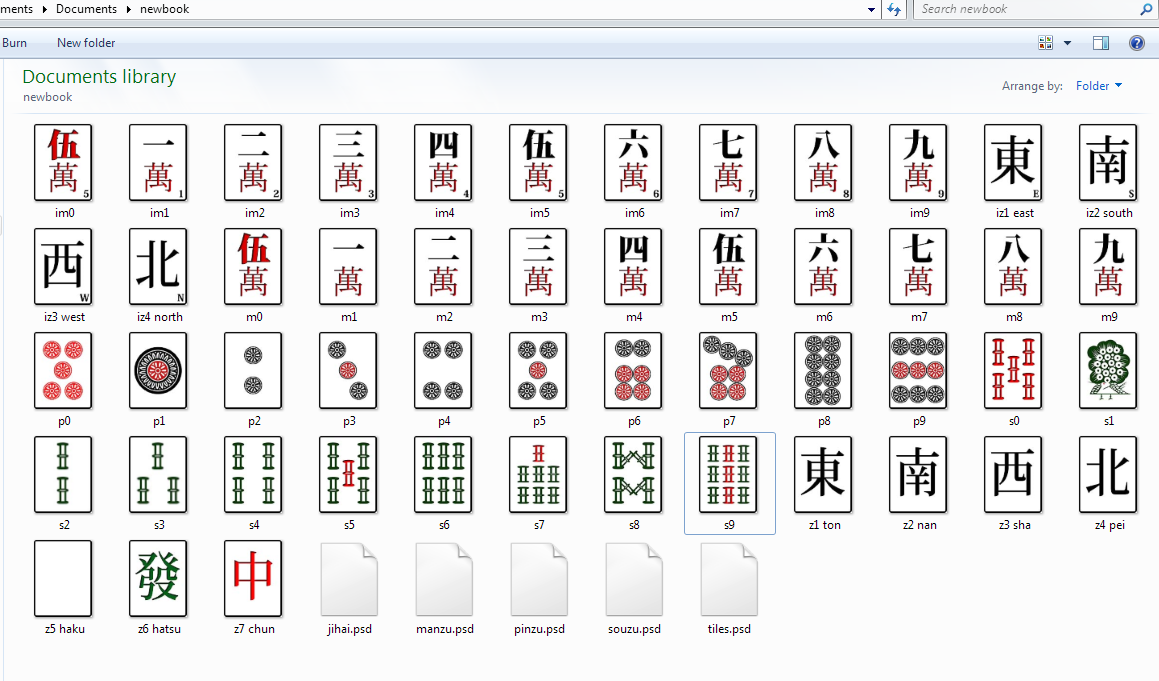Click the file name label s7

[x=540, y=525]
